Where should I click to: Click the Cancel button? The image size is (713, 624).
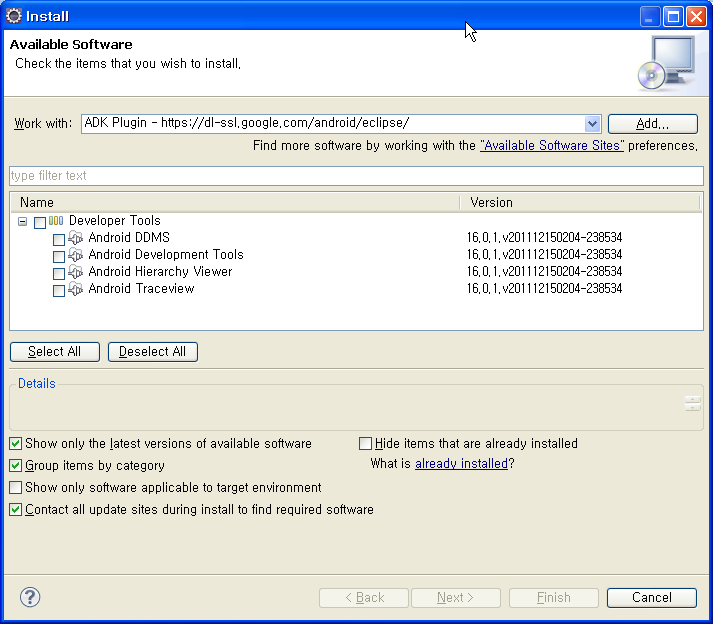coord(652,598)
